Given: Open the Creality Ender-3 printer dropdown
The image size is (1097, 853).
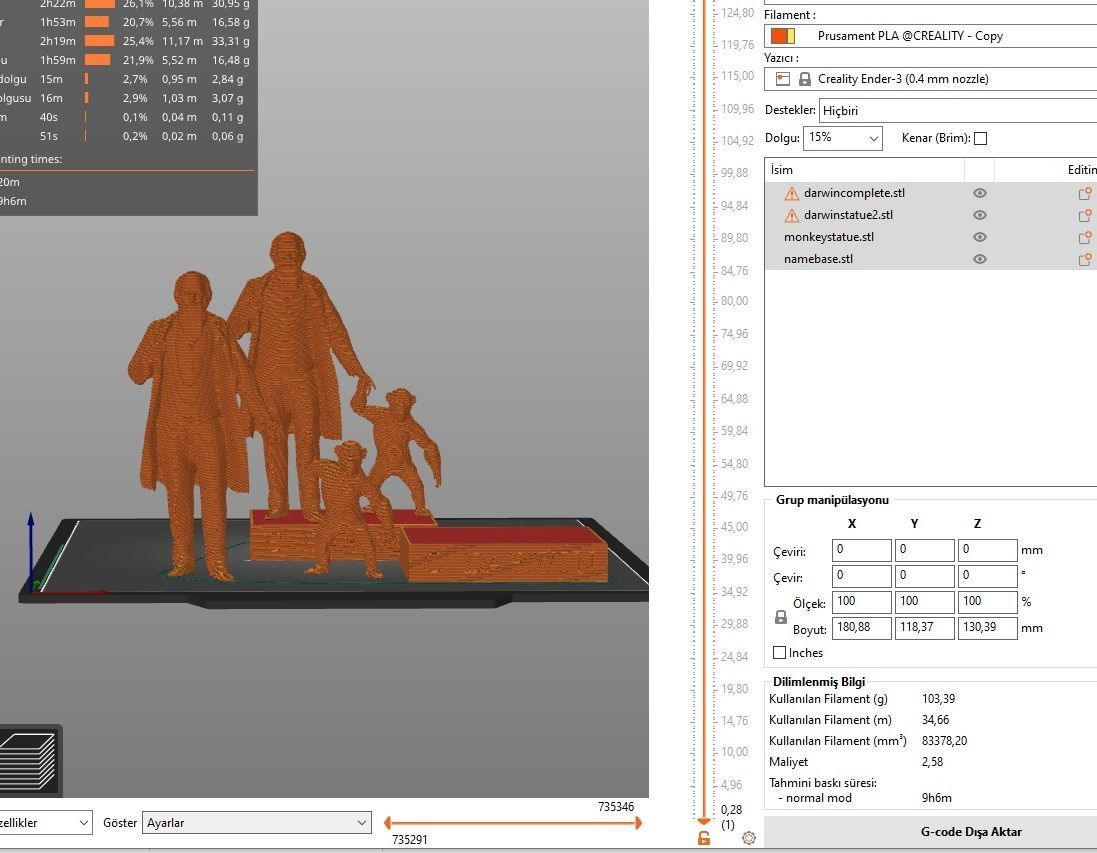Looking at the screenshot, I should pos(930,79).
